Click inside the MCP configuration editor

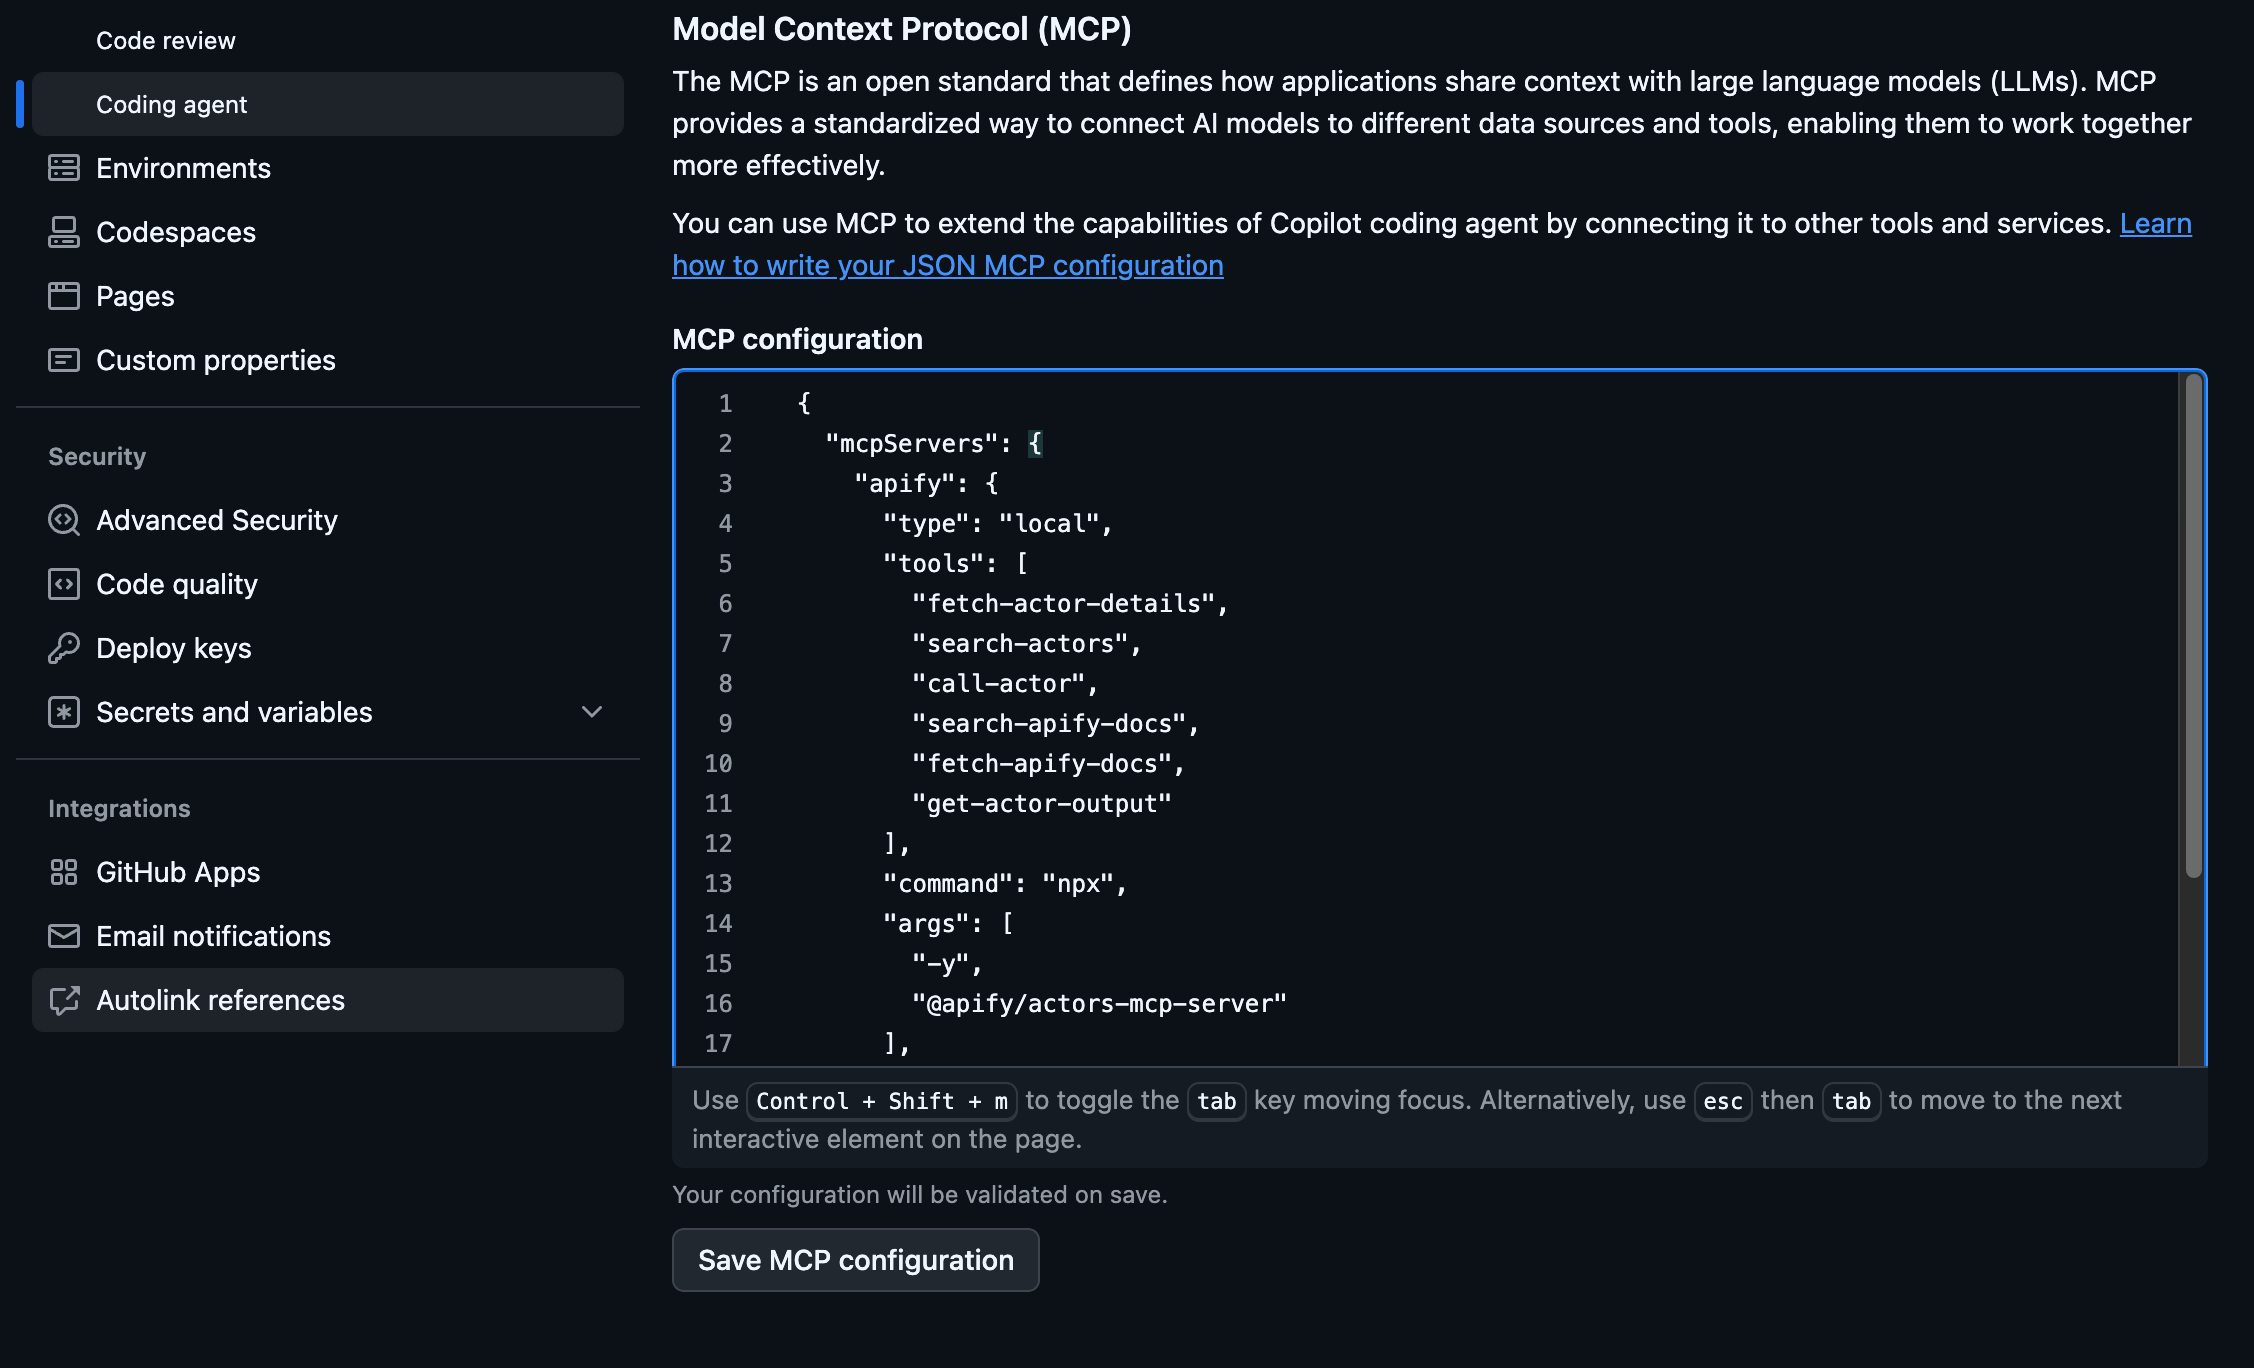click(1300, 700)
